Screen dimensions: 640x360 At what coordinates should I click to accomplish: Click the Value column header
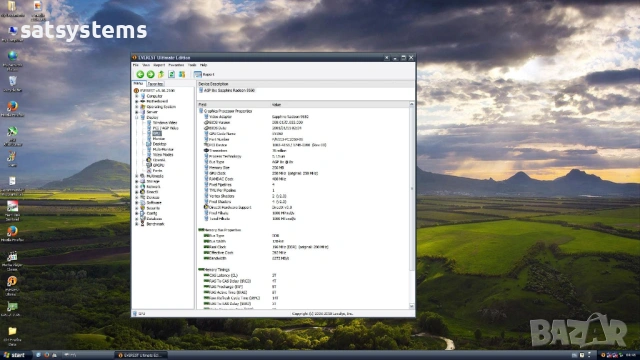pos(339,105)
